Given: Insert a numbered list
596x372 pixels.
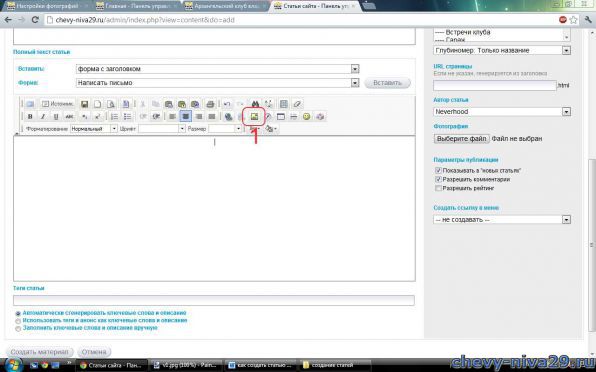Looking at the screenshot, I should coord(114,117).
